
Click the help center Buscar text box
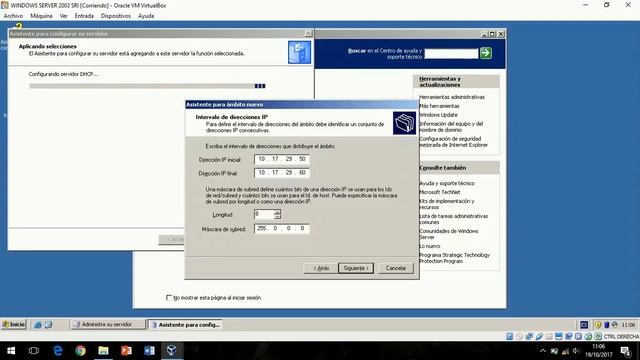pyautogui.click(x=451, y=53)
